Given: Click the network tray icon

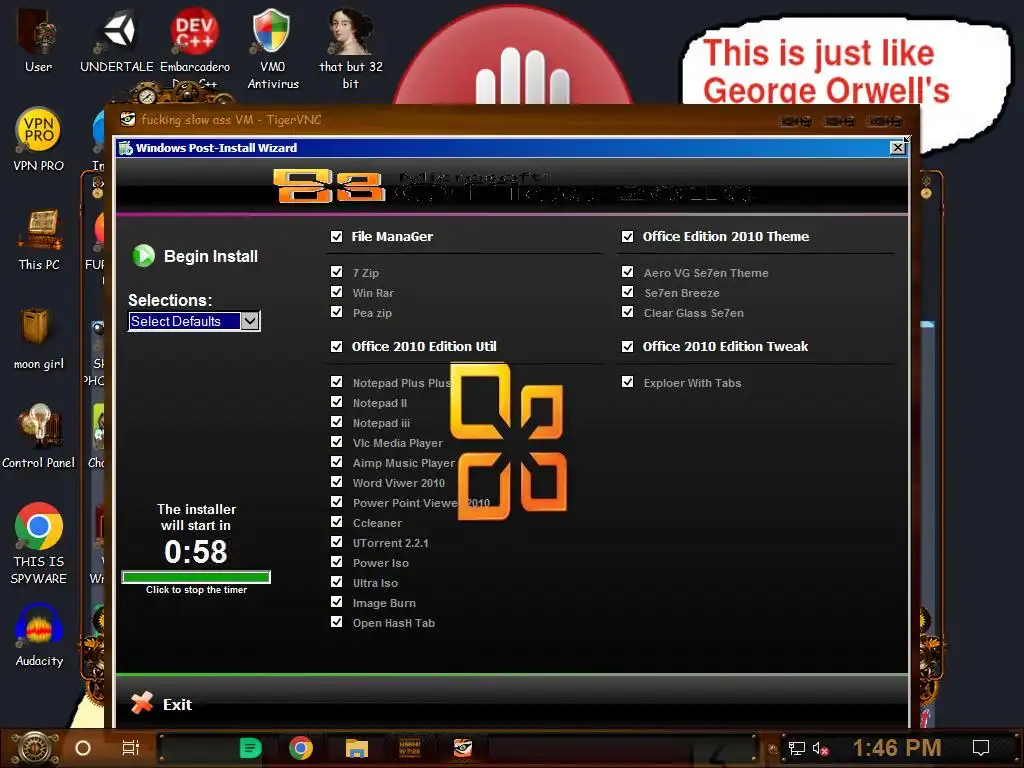Looking at the screenshot, I should (796, 748).
